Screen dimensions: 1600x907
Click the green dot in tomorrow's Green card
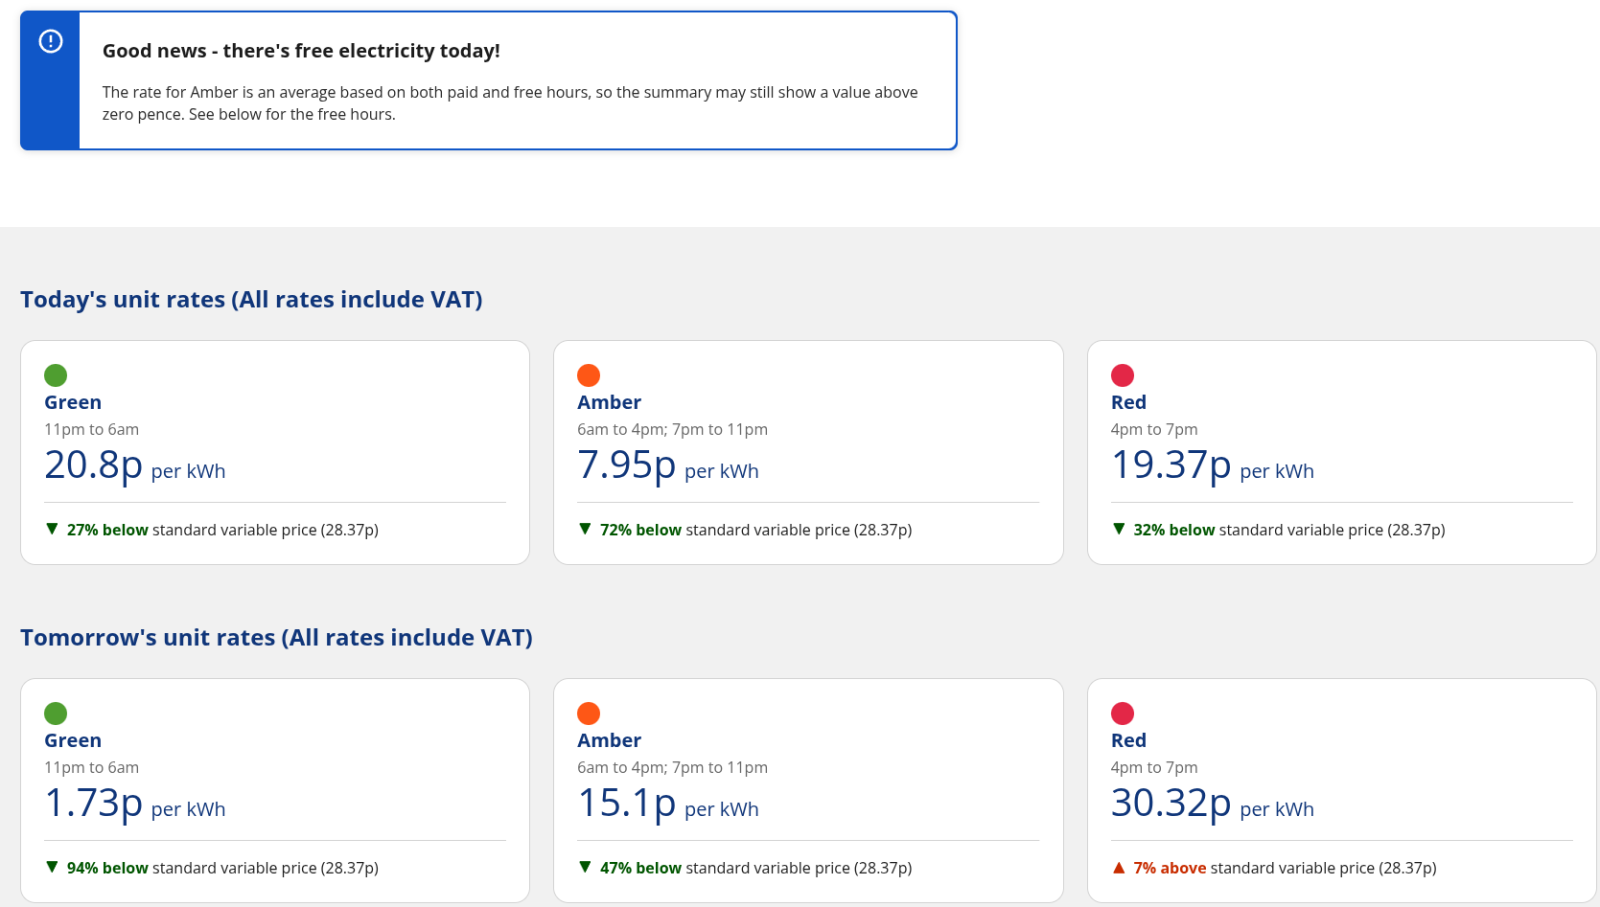56,713
